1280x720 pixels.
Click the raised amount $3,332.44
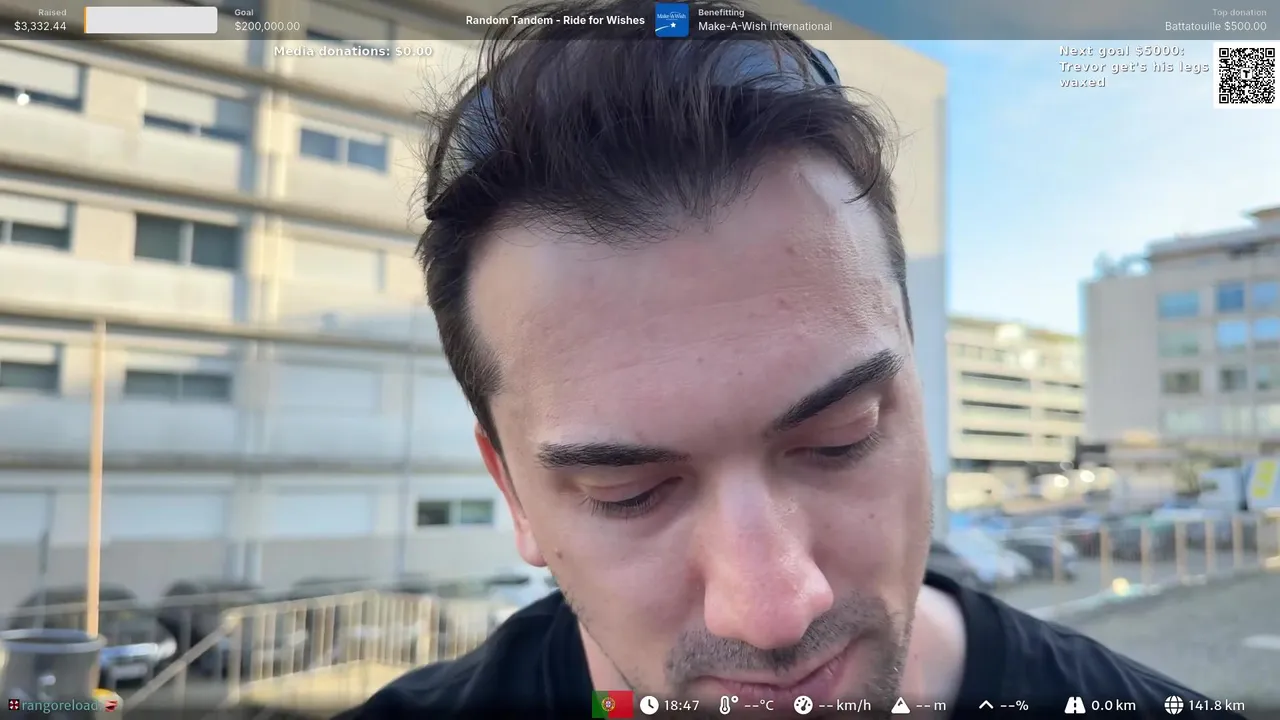(x=40, y=26)
